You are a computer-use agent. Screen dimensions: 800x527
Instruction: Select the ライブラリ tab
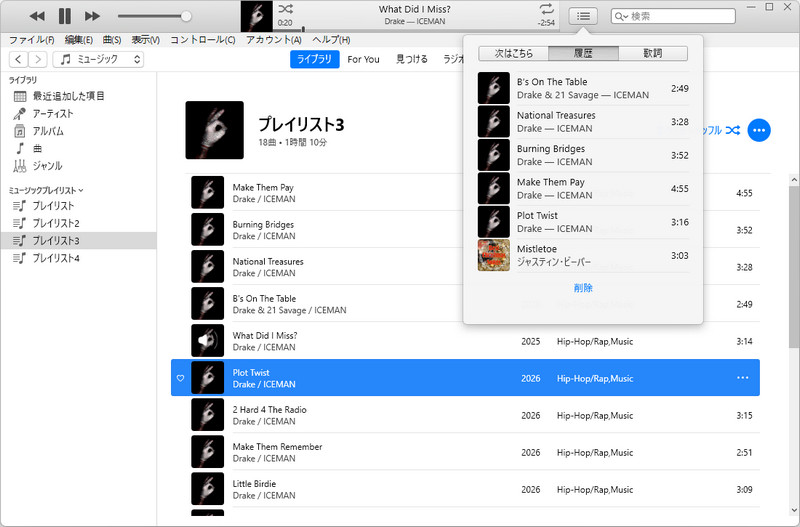pos(314,59)
